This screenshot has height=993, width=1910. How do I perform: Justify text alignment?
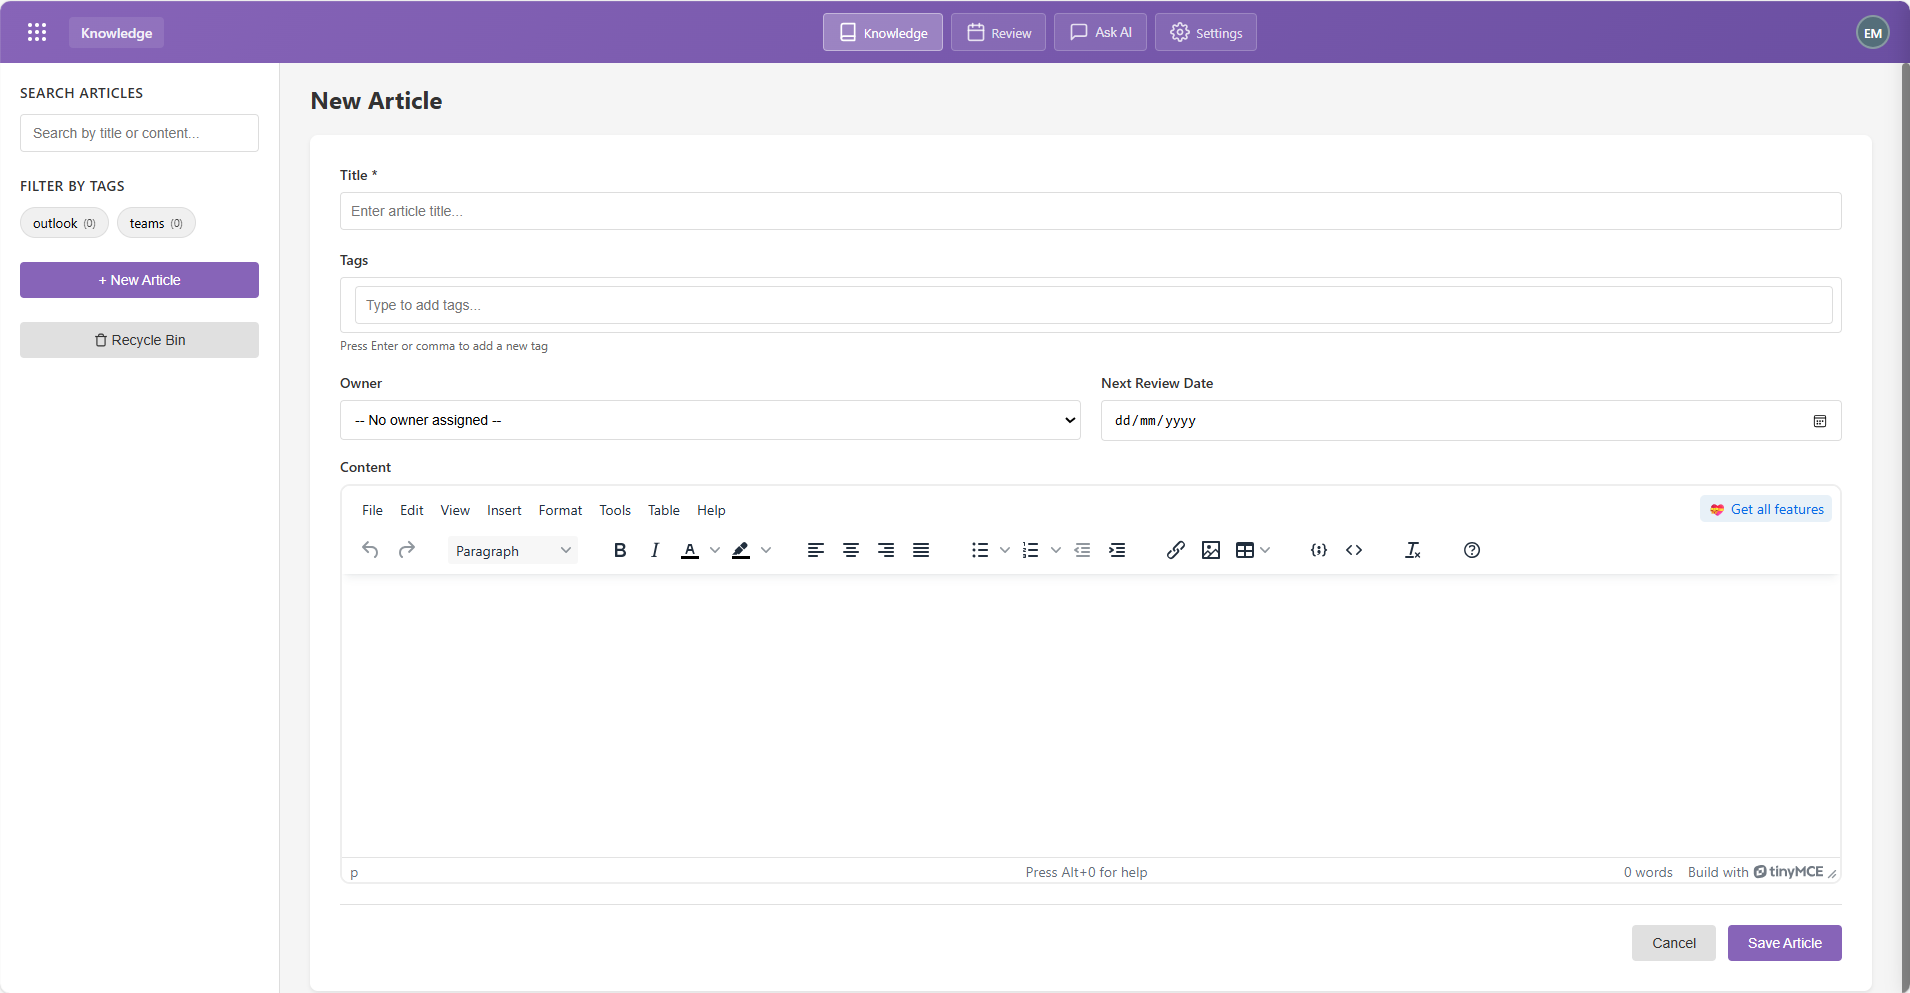click(x=921, y=550)
